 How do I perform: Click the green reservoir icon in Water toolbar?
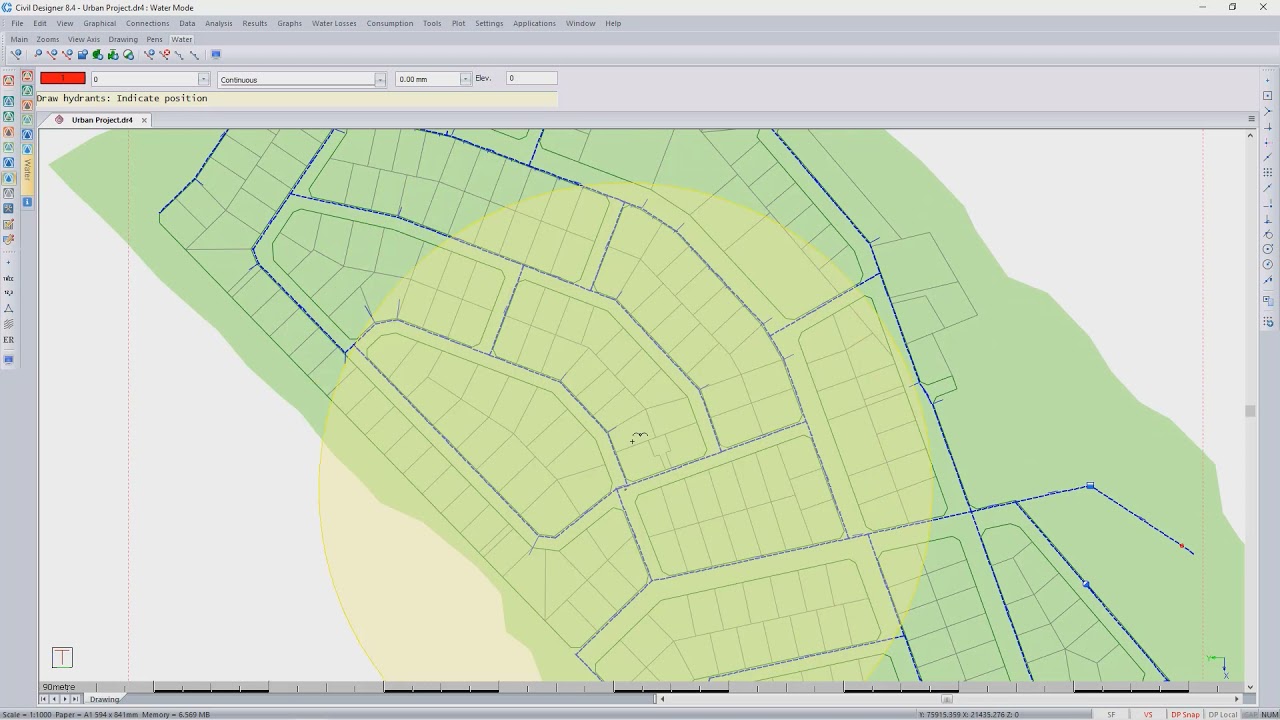(98, 55)
